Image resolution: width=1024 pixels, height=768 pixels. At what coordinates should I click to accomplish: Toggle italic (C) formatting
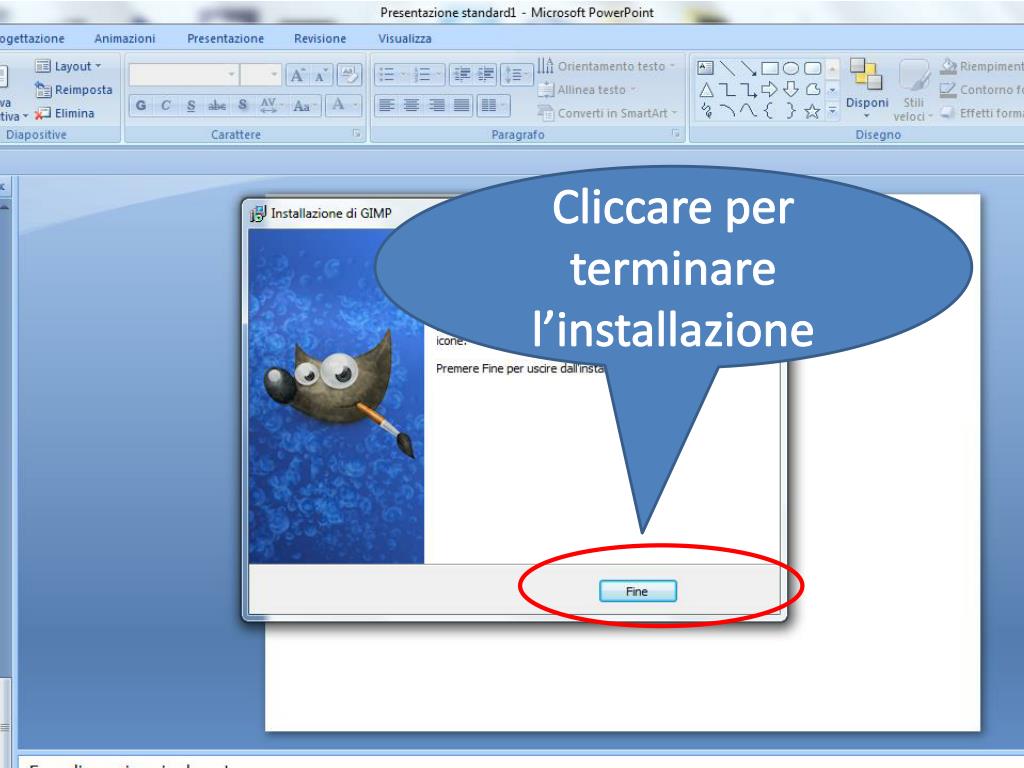pos(165,105)
